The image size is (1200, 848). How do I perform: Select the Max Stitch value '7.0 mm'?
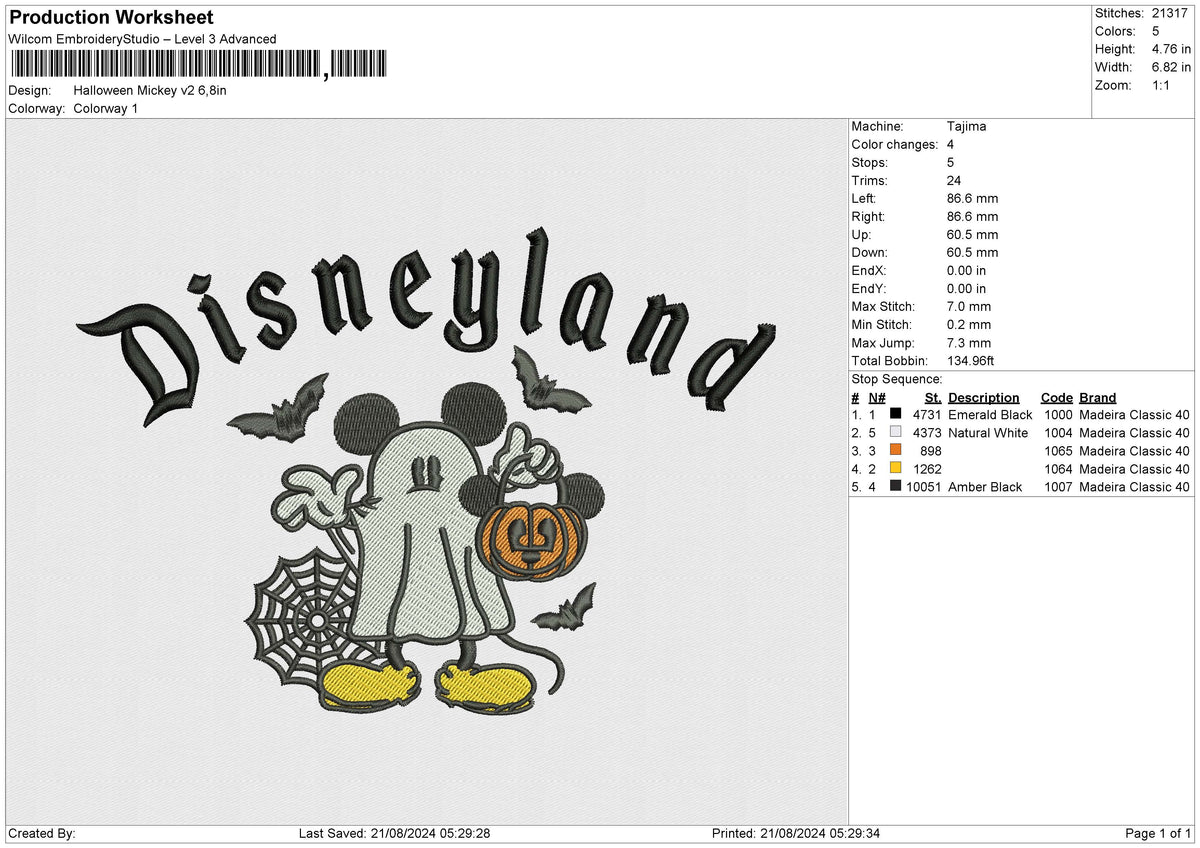(968, 307)
